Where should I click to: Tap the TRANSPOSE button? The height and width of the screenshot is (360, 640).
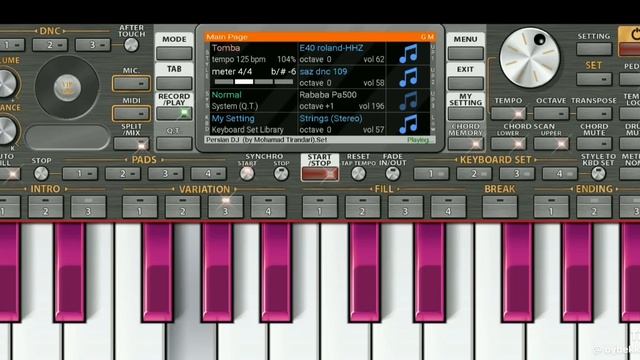coord(594,113)
